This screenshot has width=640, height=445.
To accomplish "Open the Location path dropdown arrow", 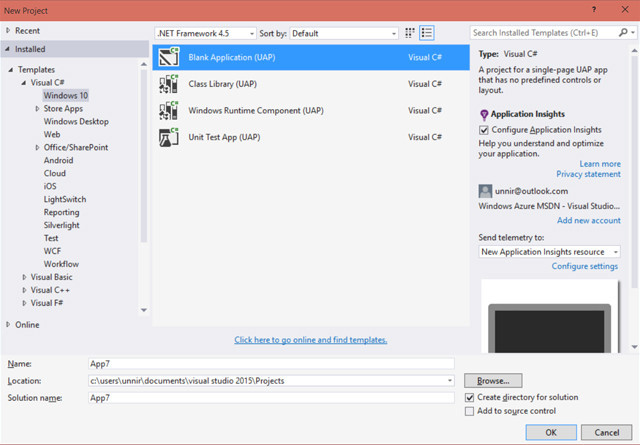I will point(449,381).
